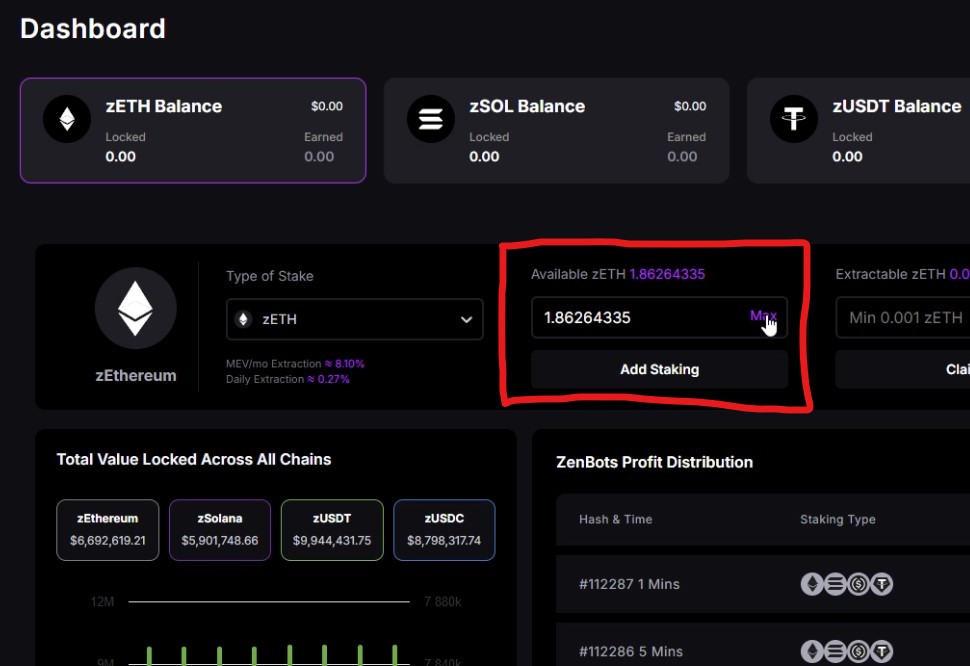
Task: Click the Ethereum coin icon in row #112286
Action: click(x=812, y=651)
